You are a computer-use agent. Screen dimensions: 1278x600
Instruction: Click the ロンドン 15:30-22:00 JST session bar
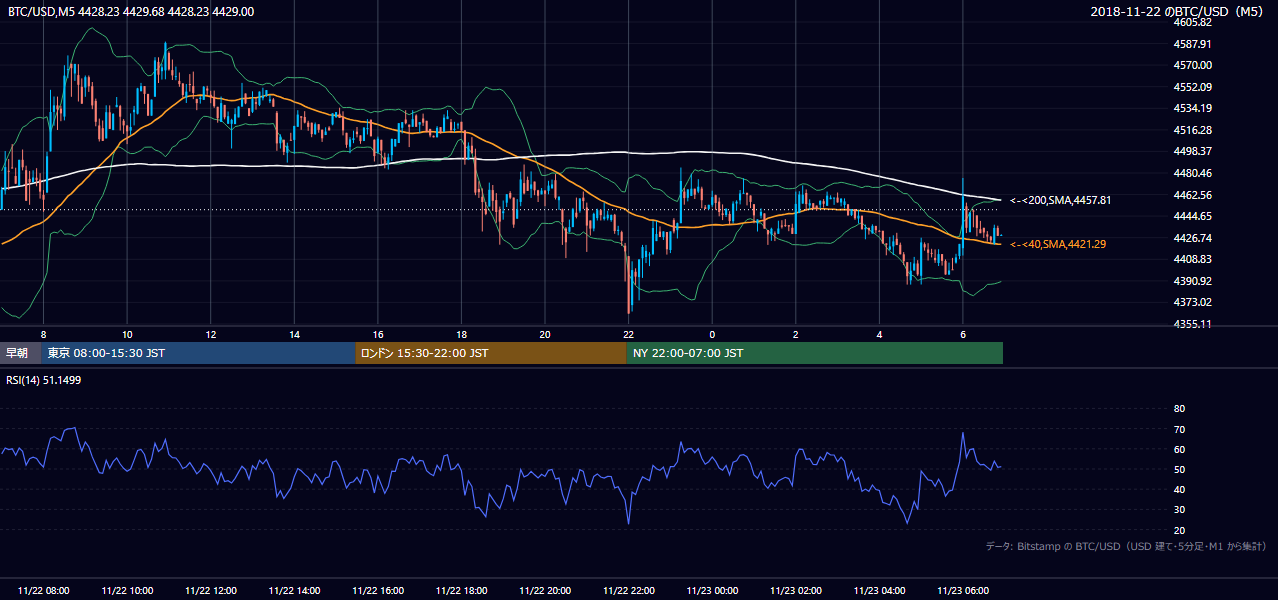pyautogui.click(x=491, y=353)
